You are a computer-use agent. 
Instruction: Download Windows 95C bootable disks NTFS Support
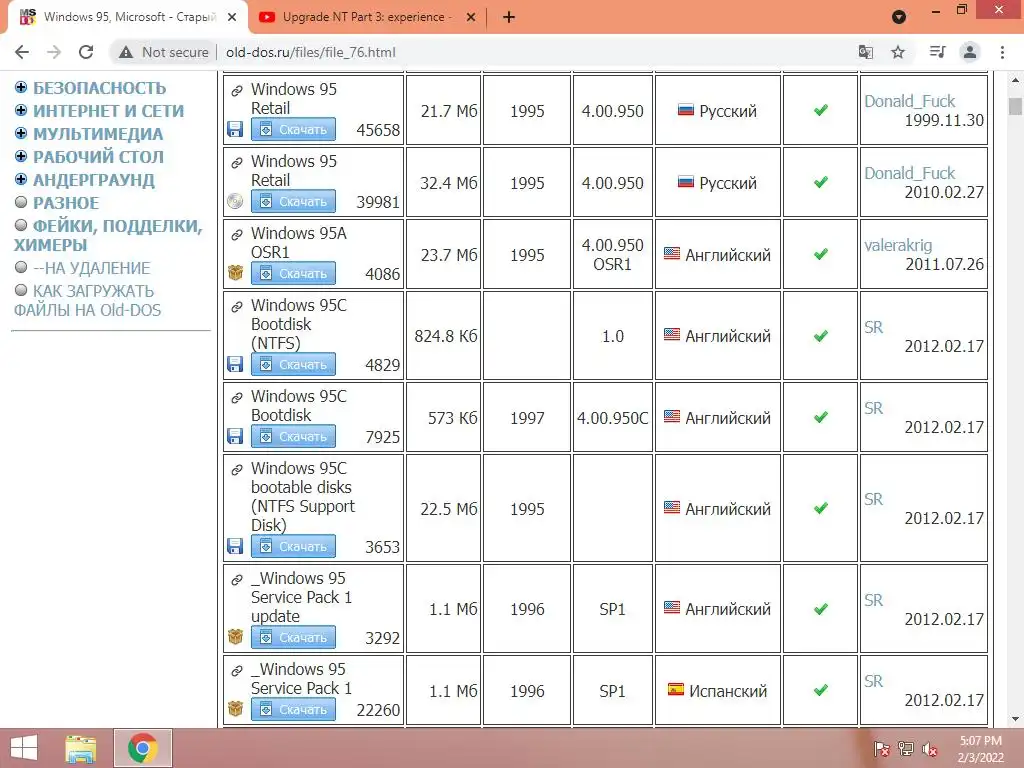click(293, 546)
